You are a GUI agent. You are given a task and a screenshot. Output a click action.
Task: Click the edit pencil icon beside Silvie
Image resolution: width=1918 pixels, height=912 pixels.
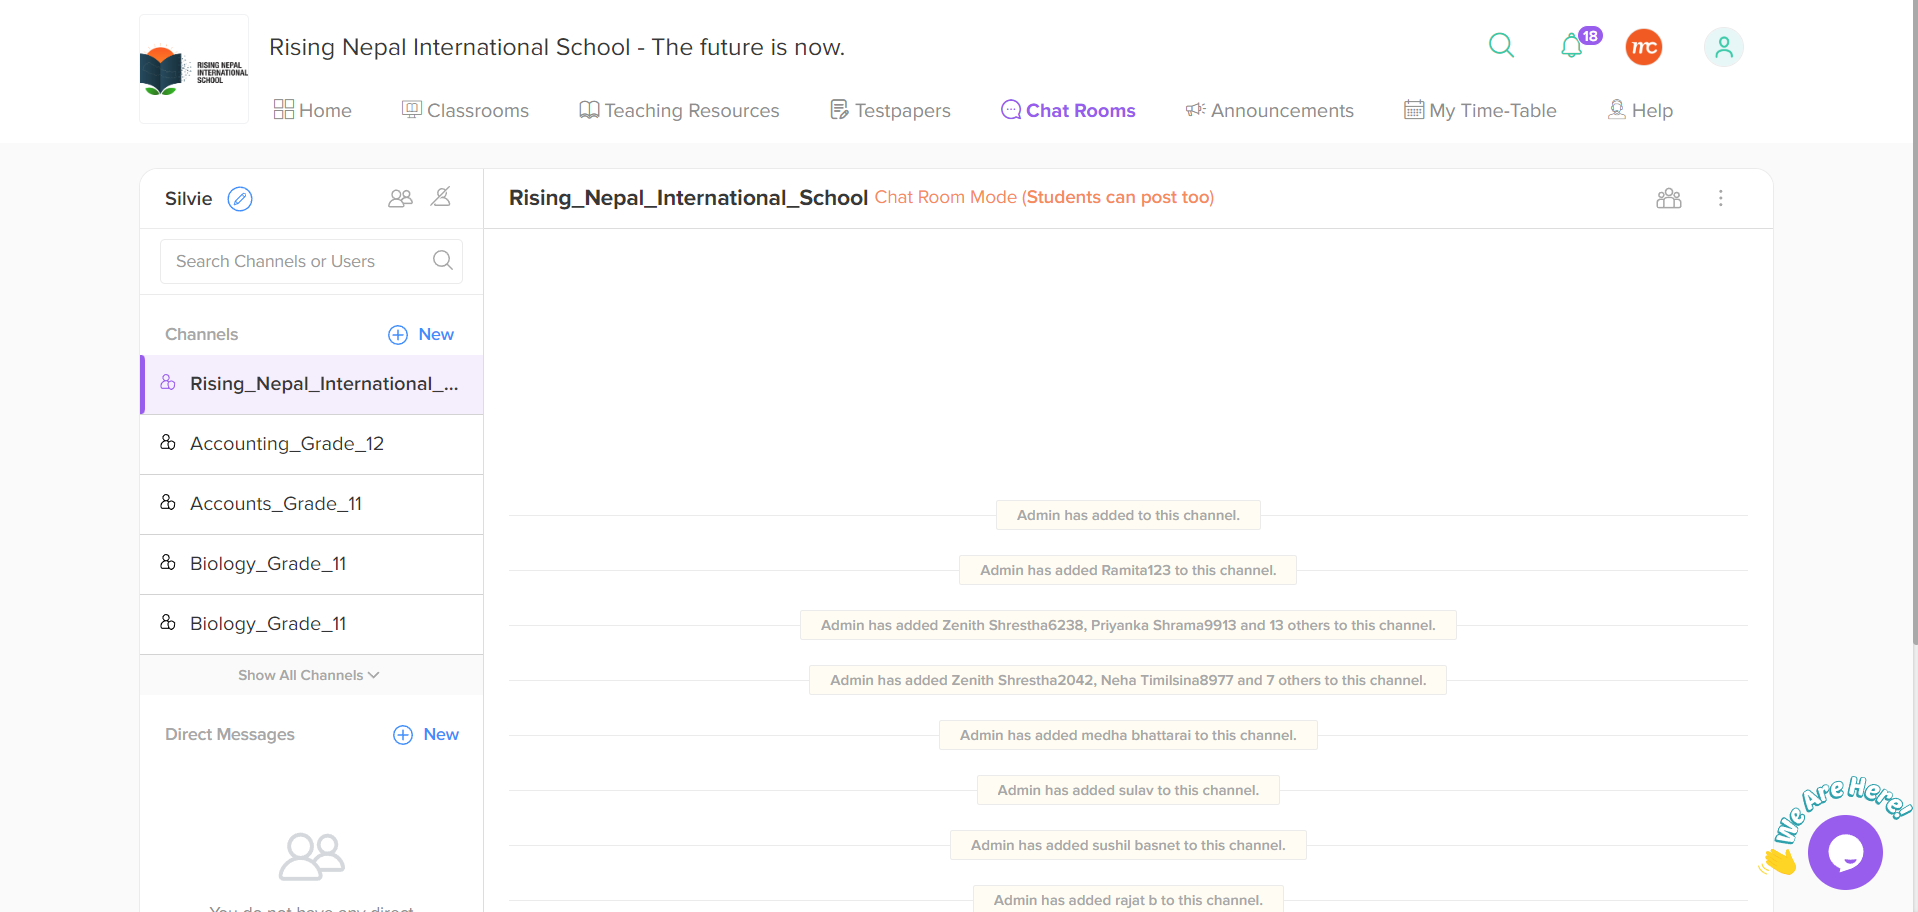(240, 199)
